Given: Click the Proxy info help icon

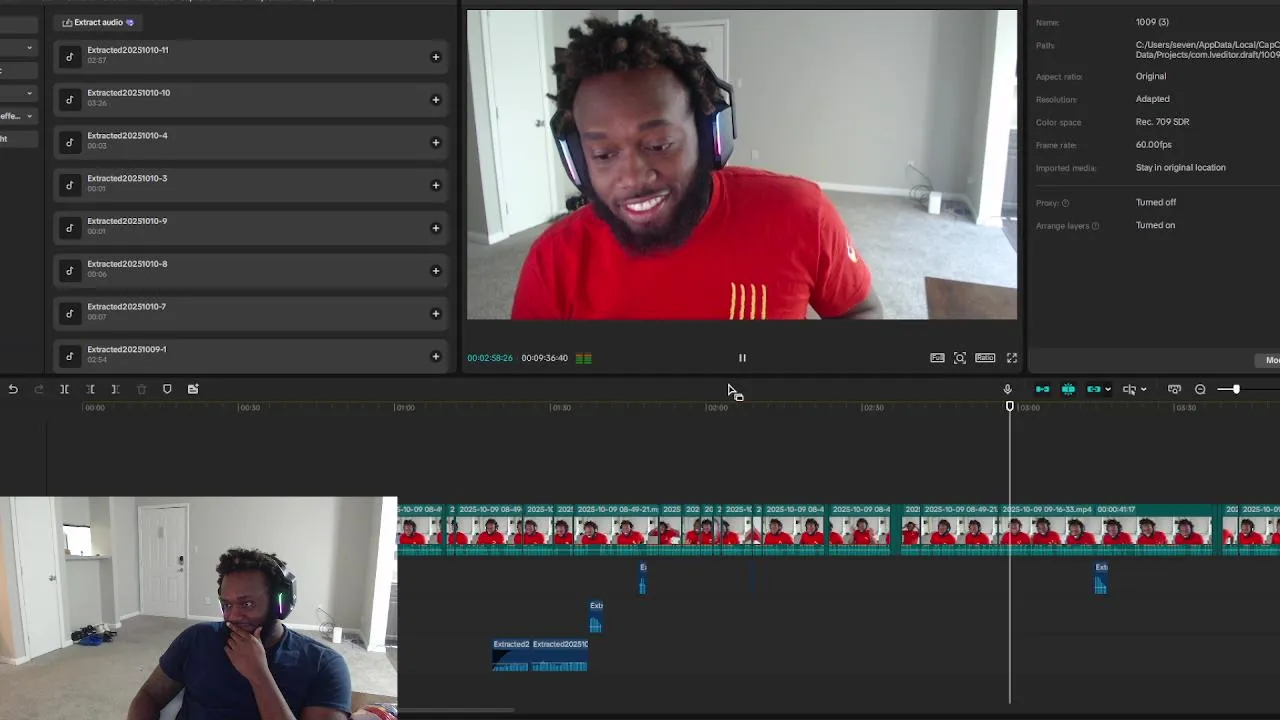Looking at the screenshot, I should point(1065,203).
